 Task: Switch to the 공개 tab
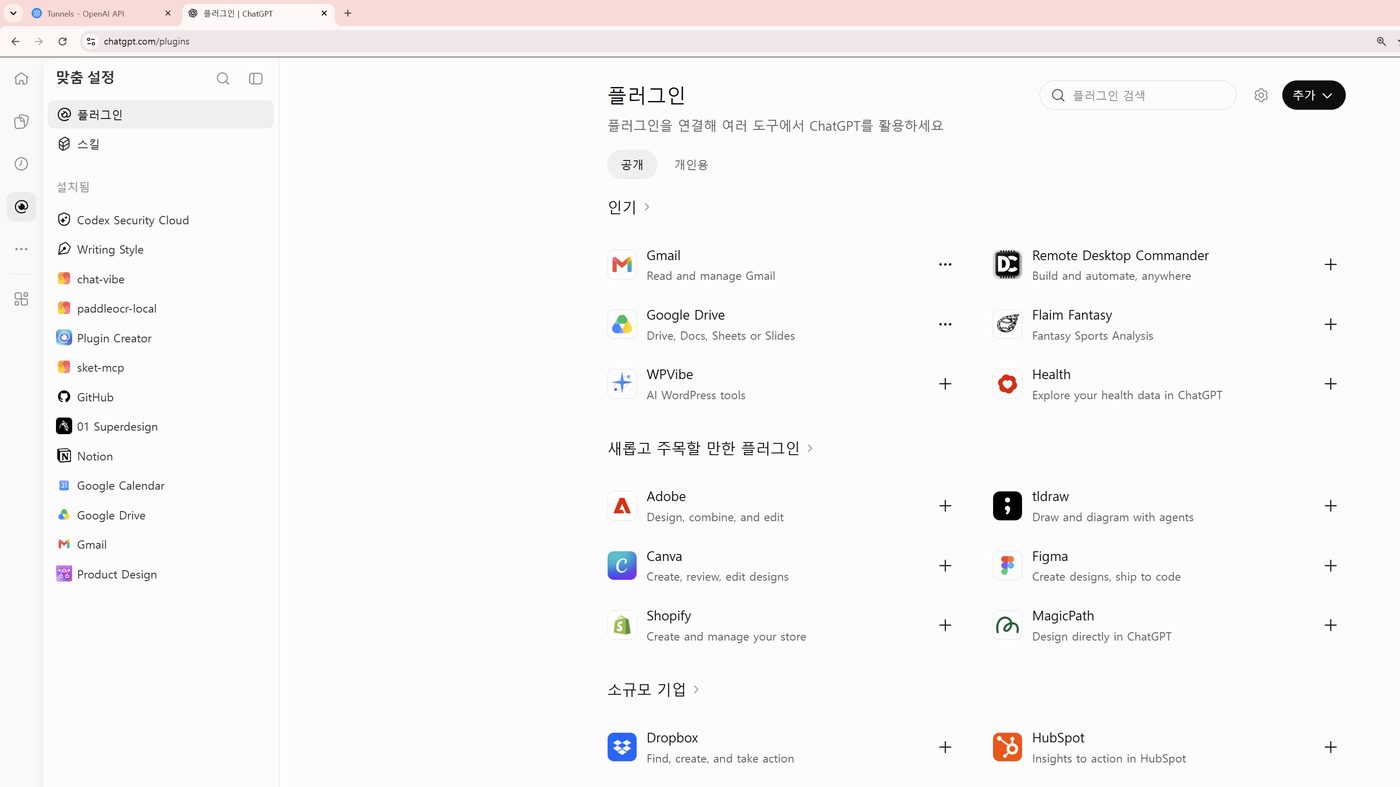tap(632, 164)
